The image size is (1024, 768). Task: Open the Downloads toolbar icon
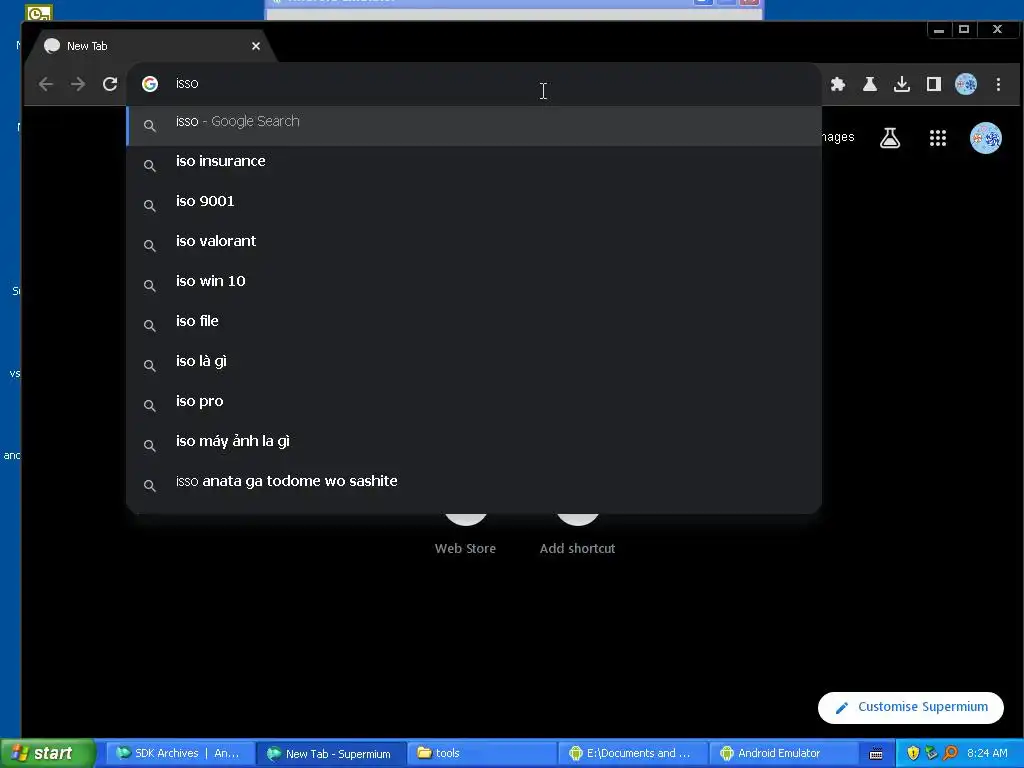tap(902, 84)
